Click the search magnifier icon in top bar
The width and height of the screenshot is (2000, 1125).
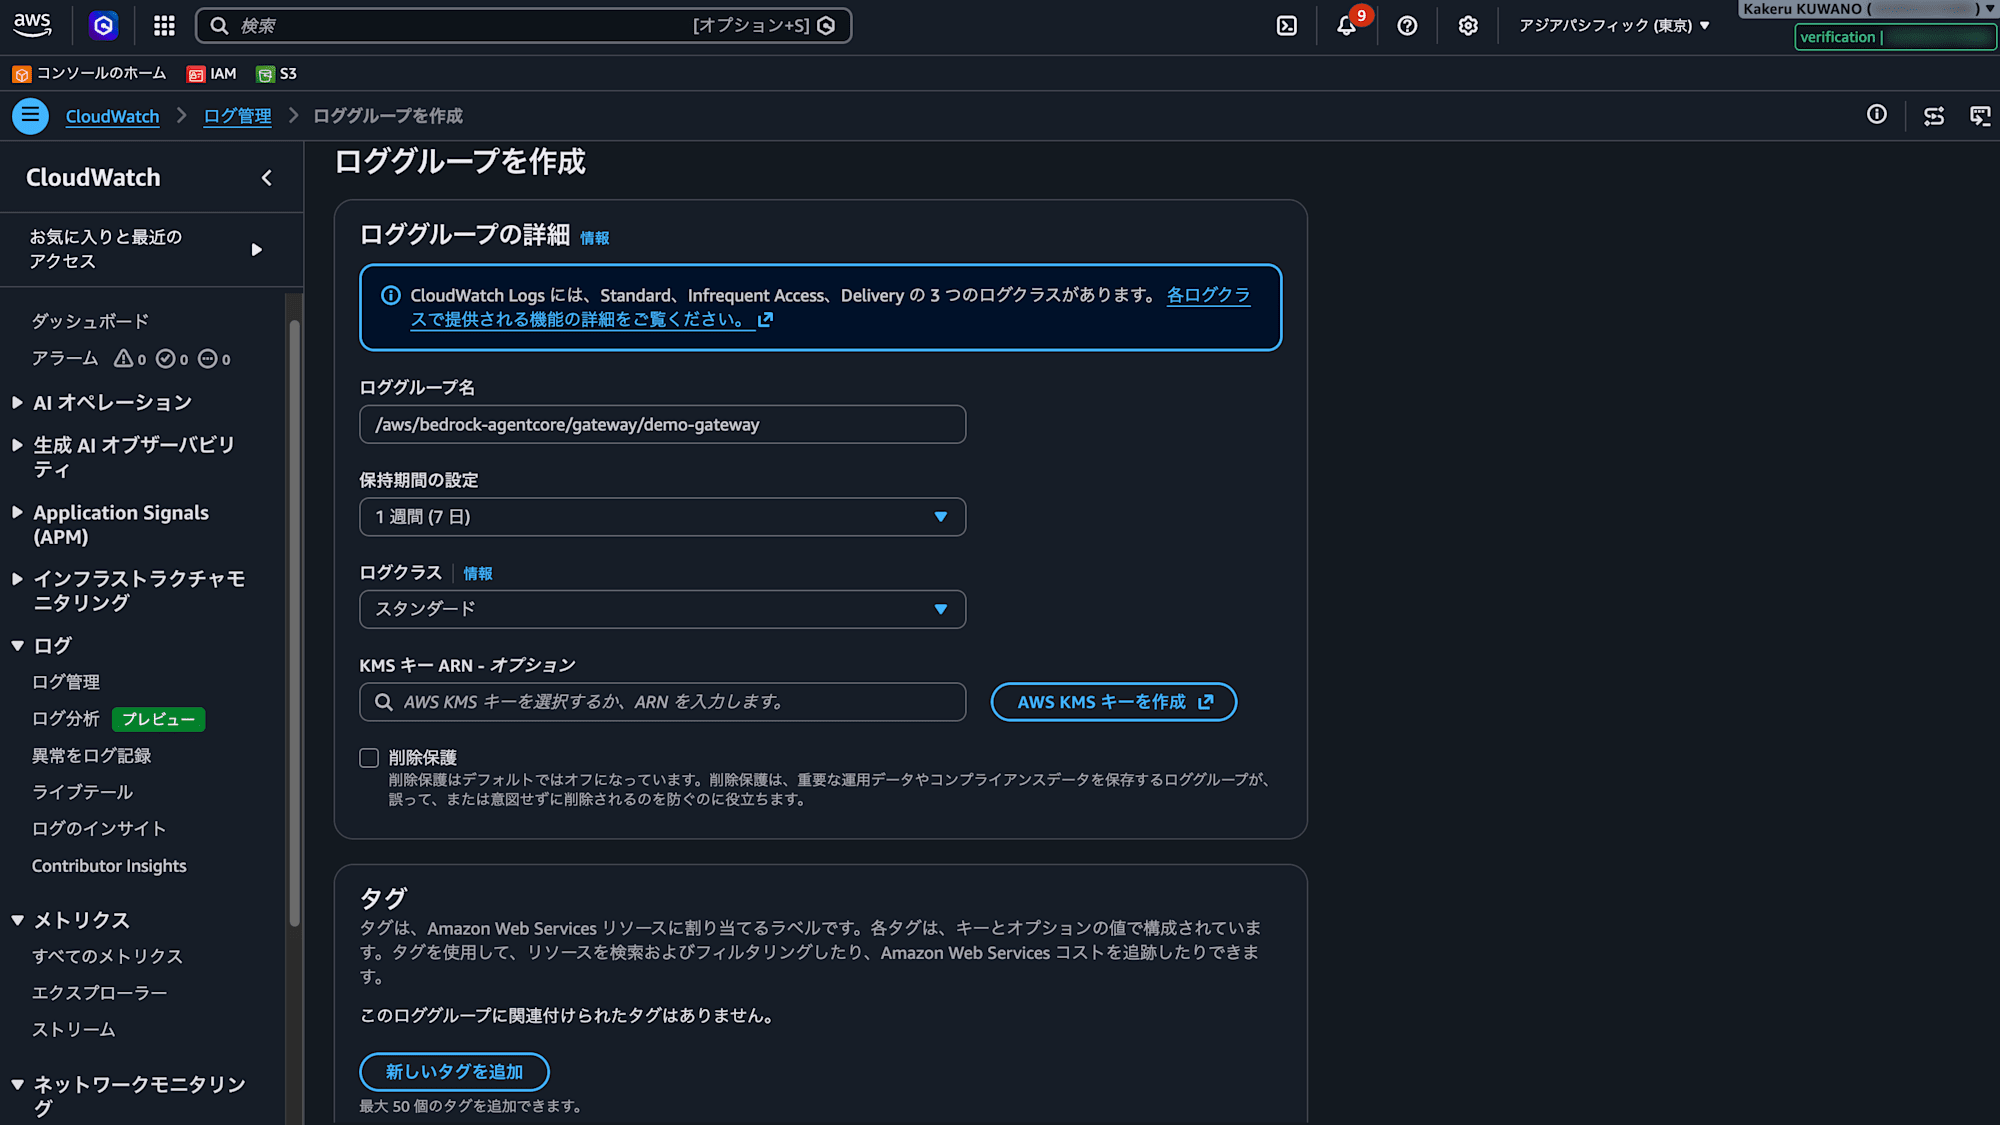(x=220, y=26)
